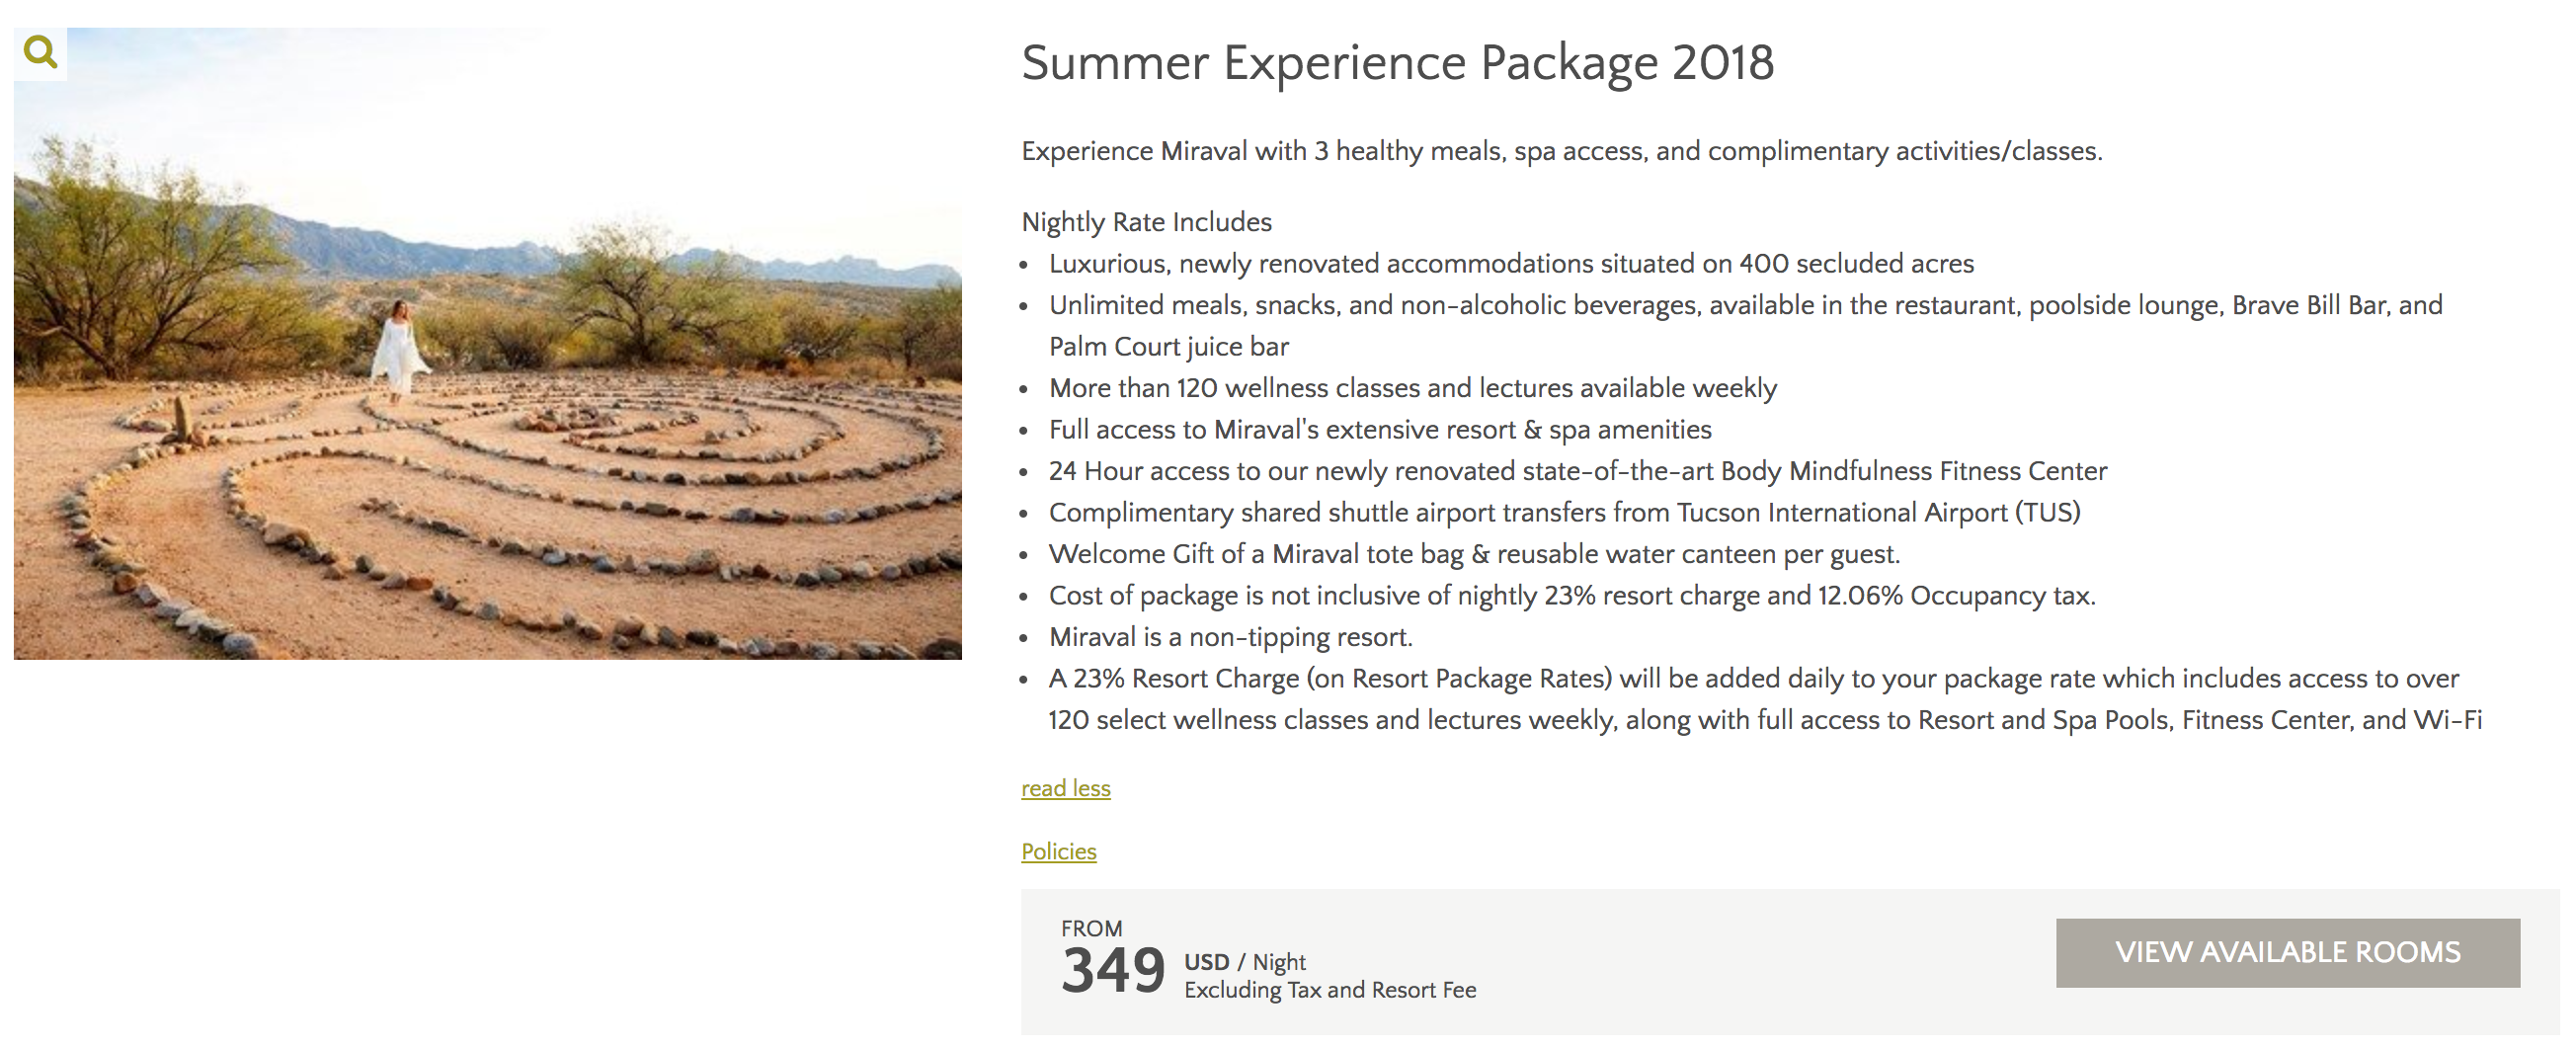
Task: Click the Experience Miraval intro sentence
Action: pos(1561,151)
